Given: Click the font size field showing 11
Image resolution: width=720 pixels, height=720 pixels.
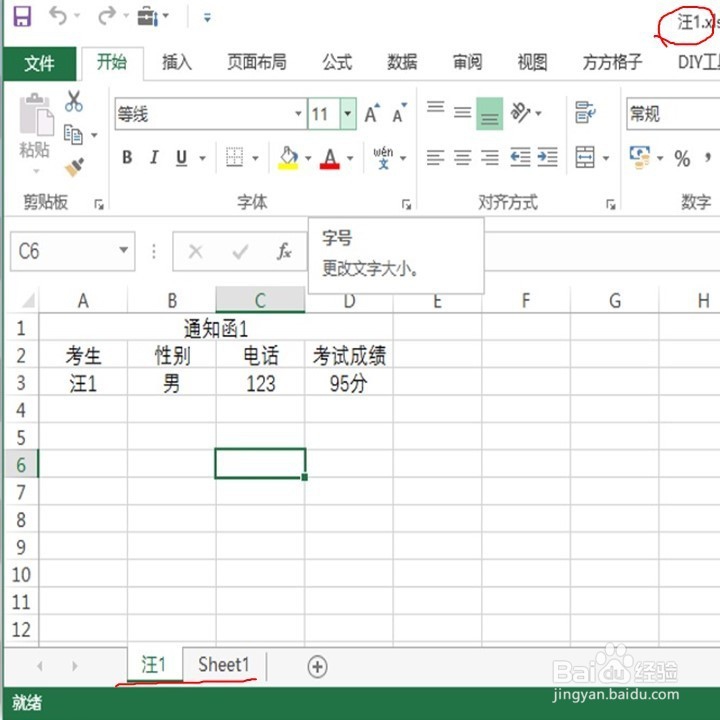Looking at the screenshot, I should [324, 113].
